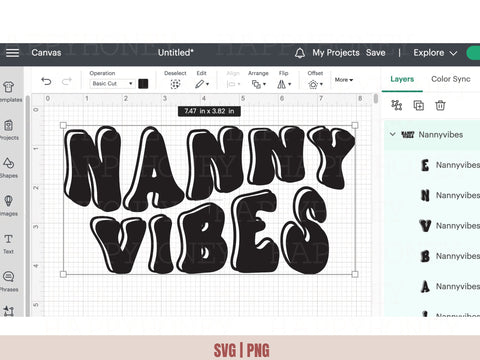Image resolution: width=480 pixels, height=360 pixels.
Task: Open the Arrange dropdown
Action: (x=259, y=84)
